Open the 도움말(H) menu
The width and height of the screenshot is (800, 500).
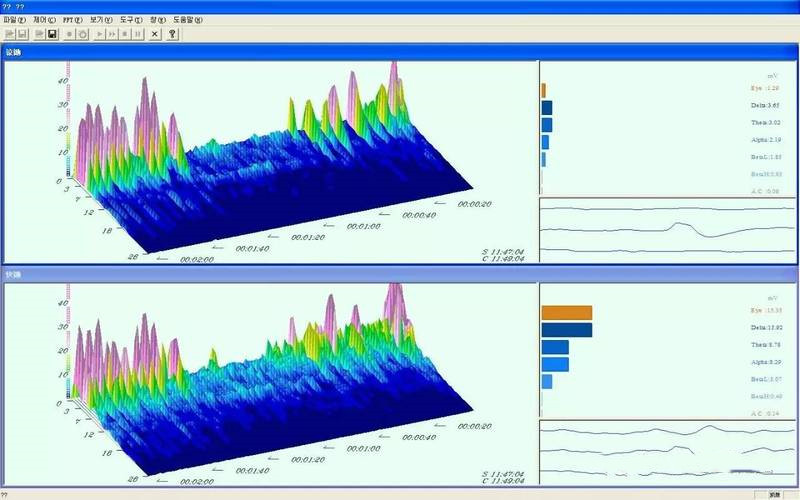pos(187,20)
